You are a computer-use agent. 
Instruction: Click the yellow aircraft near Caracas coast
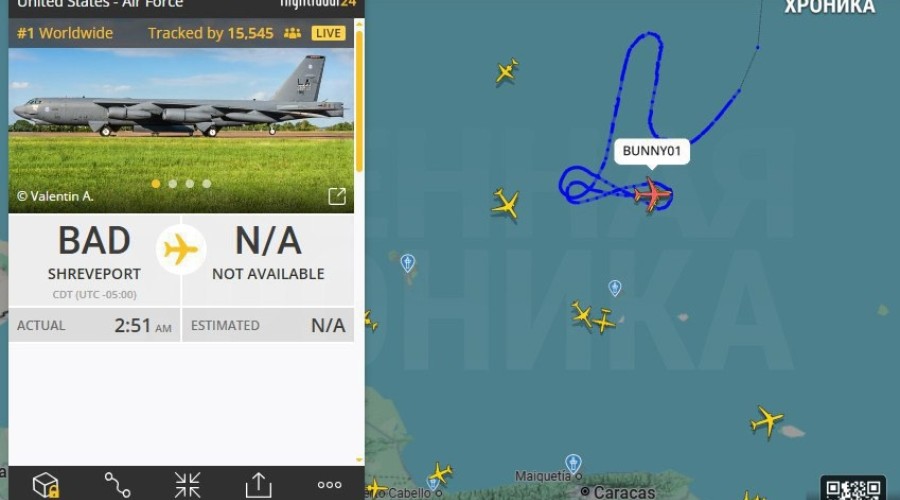440,473
